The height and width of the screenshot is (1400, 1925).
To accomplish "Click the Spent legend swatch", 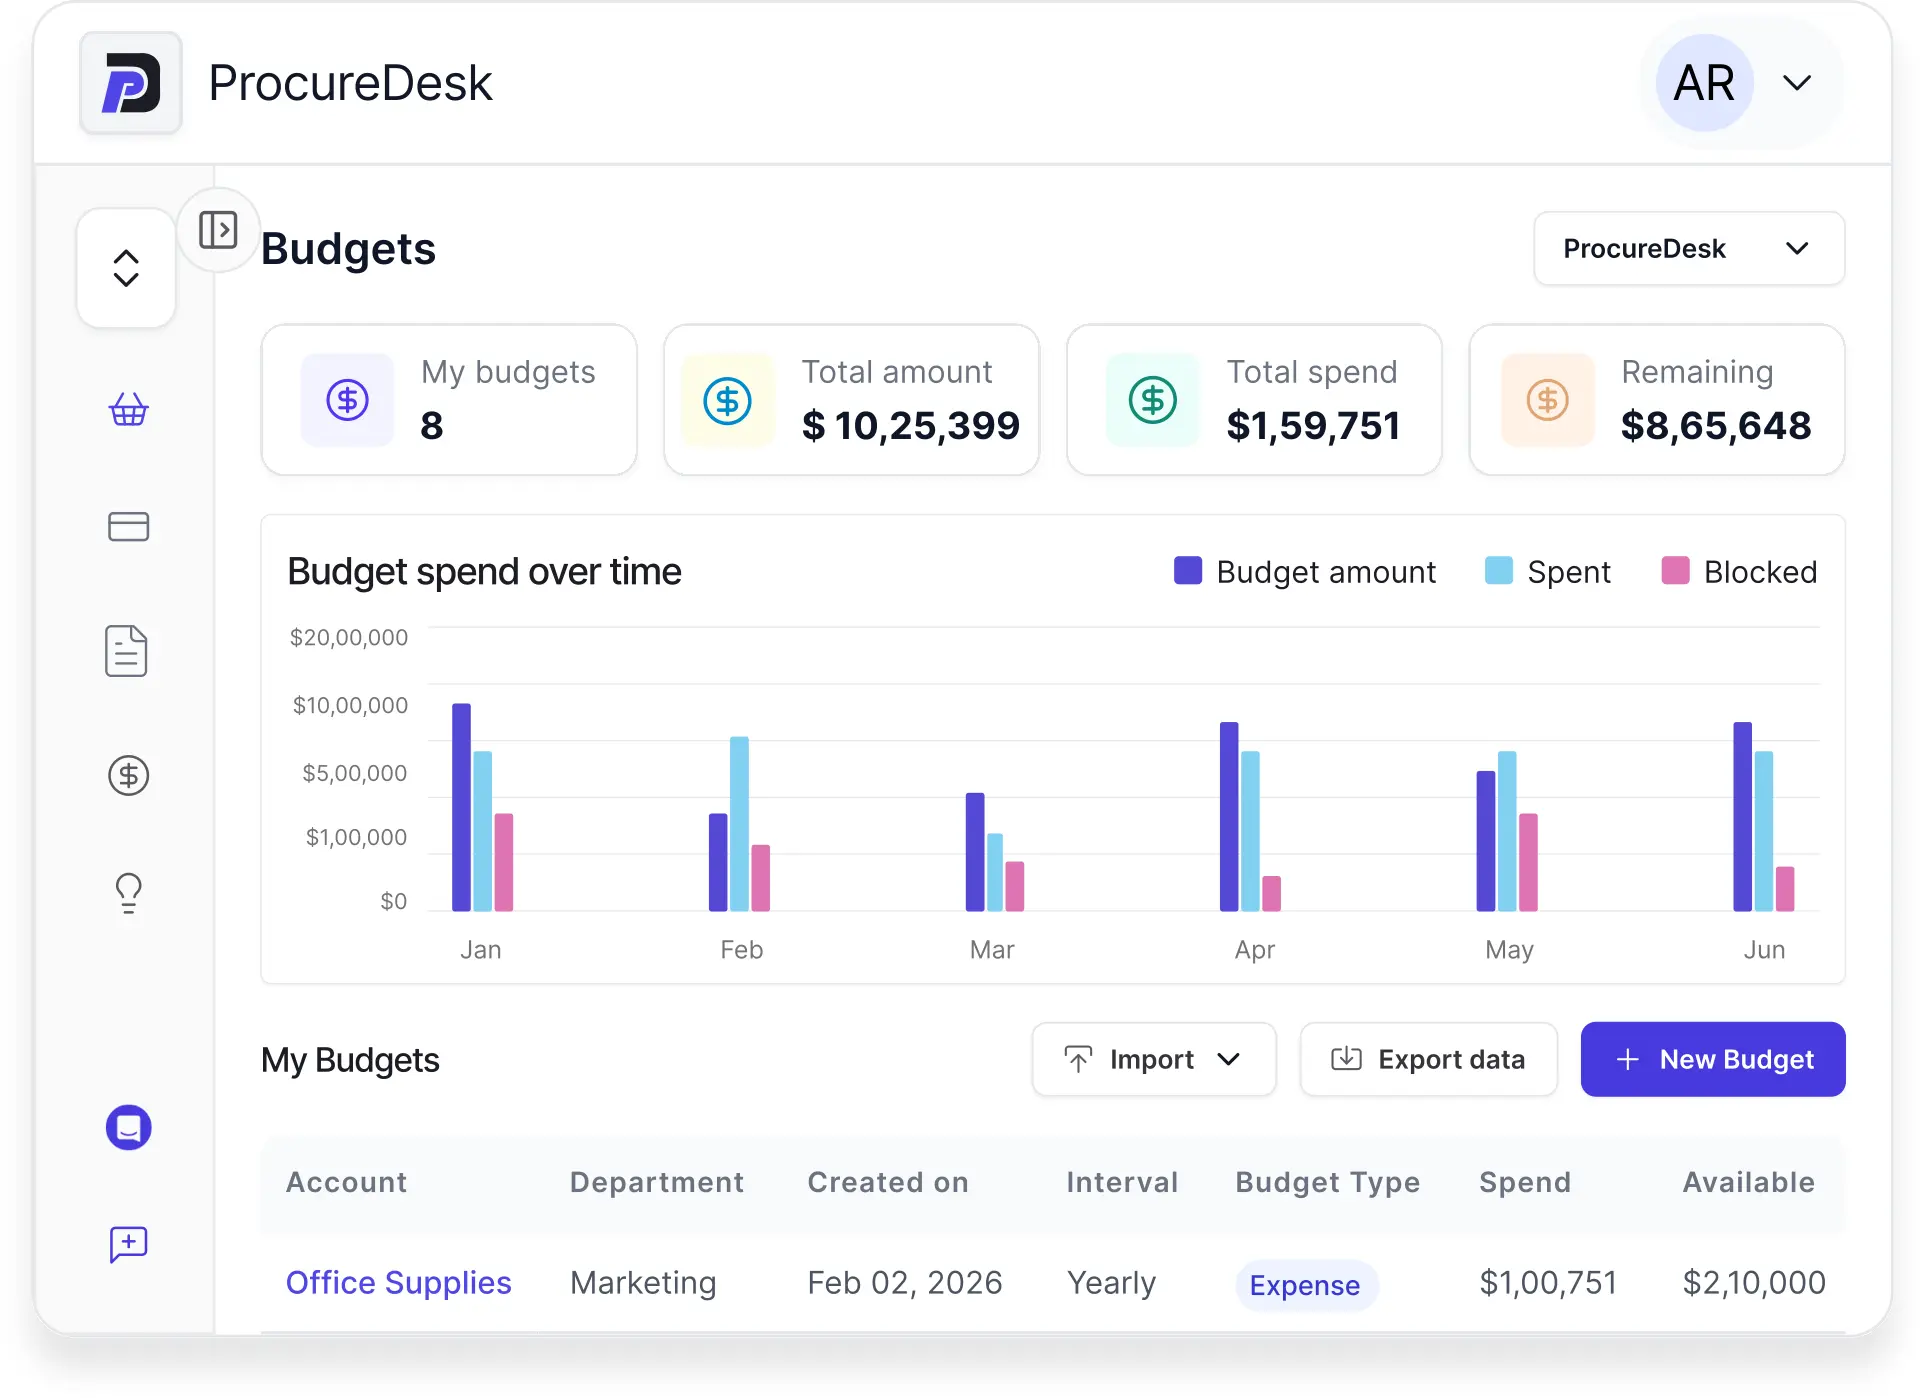I will click(1498, 571).
